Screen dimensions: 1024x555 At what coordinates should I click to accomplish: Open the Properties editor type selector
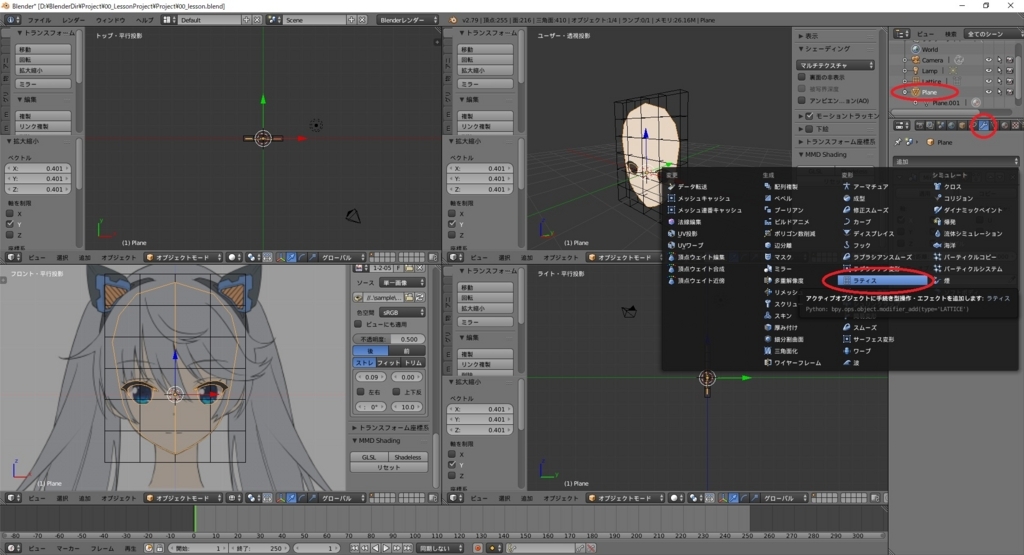pyautogui.click(x=902, y=125)
